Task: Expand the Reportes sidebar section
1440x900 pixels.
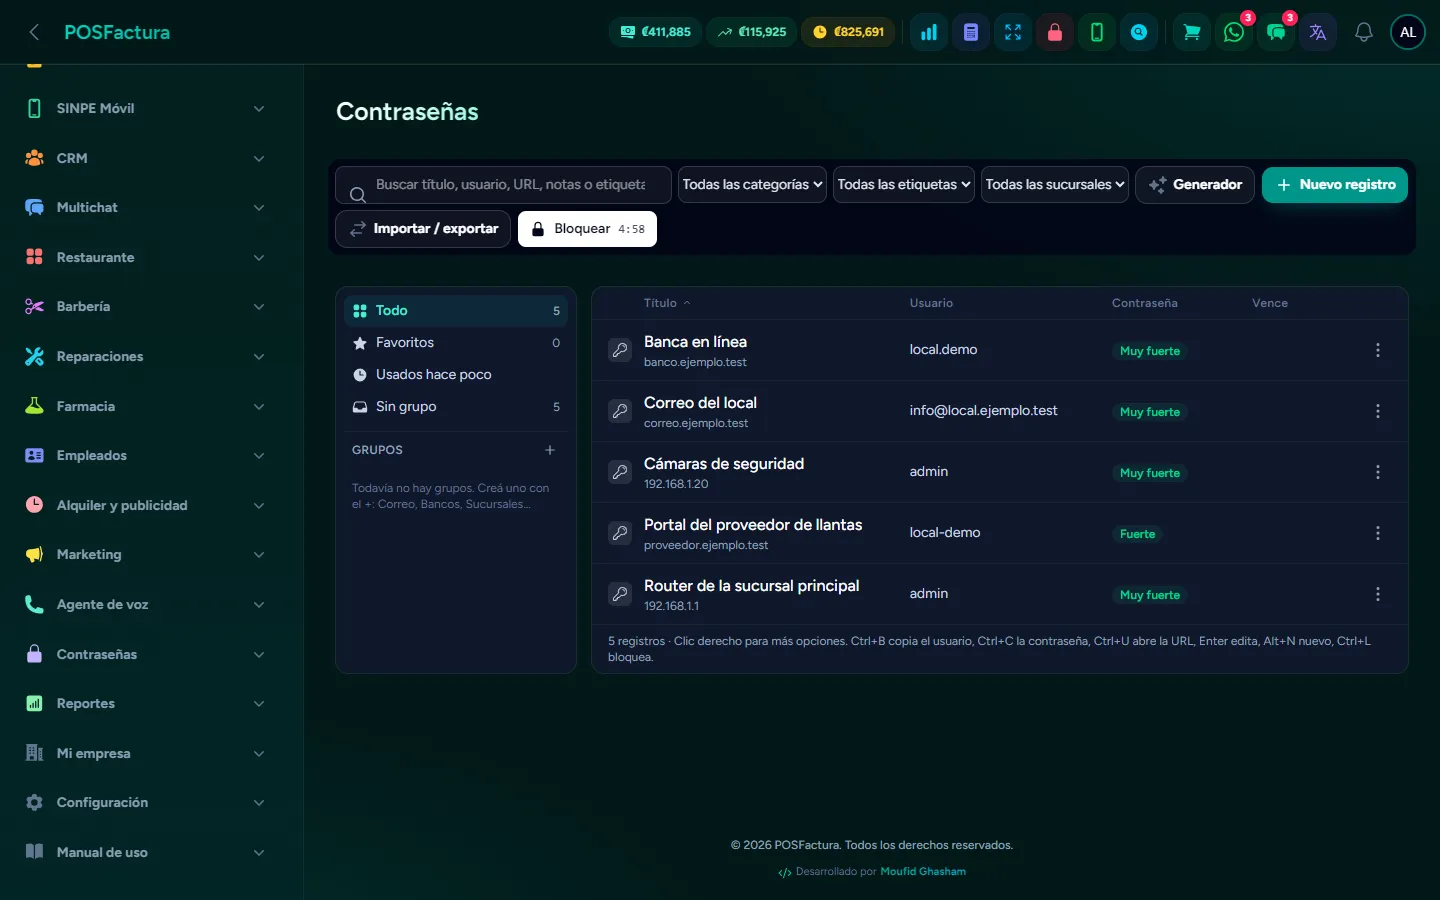Action: [148, 703]
